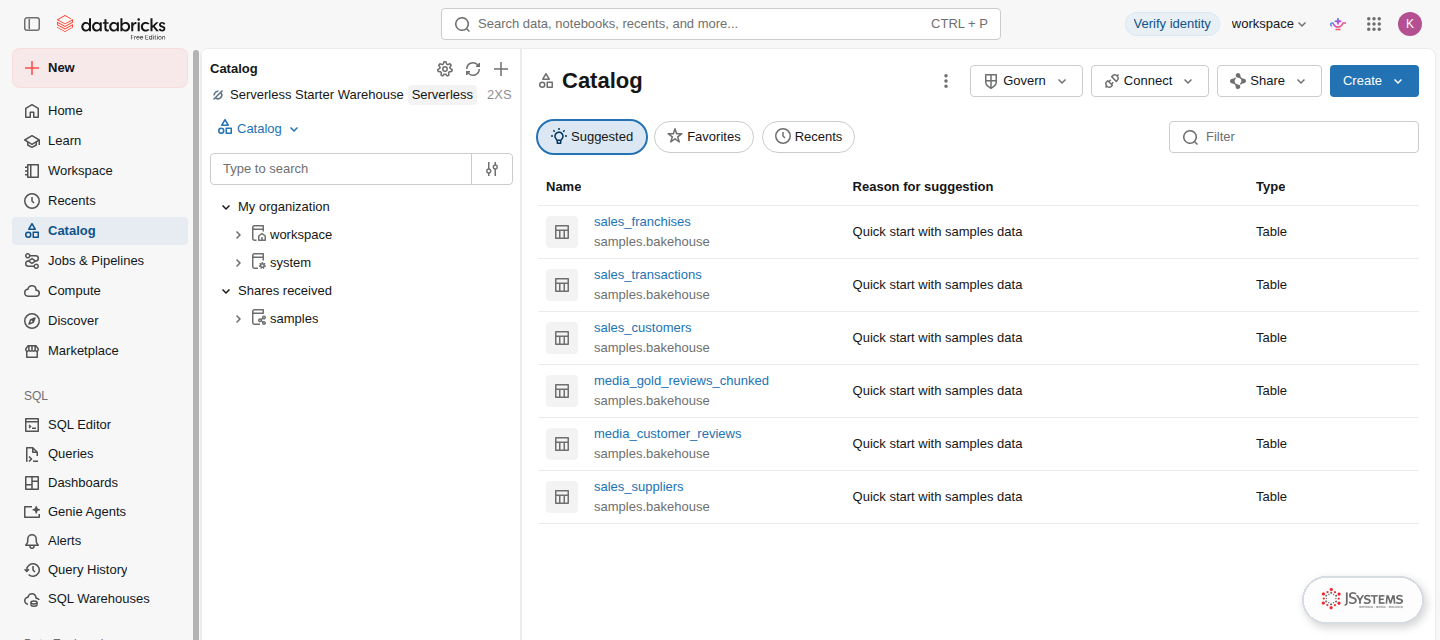Open Query History in sidebar

pyautogui.click(x=100, y=570)
